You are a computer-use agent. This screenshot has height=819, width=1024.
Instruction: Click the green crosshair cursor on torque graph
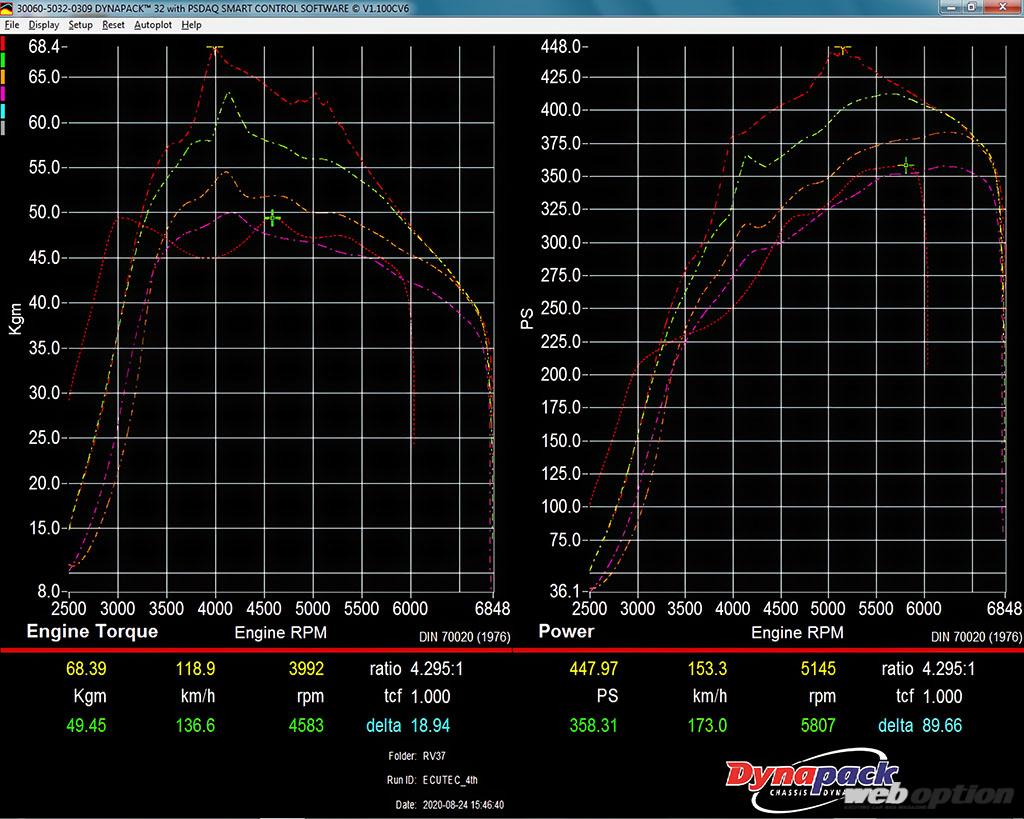click(x=272, y=218)
